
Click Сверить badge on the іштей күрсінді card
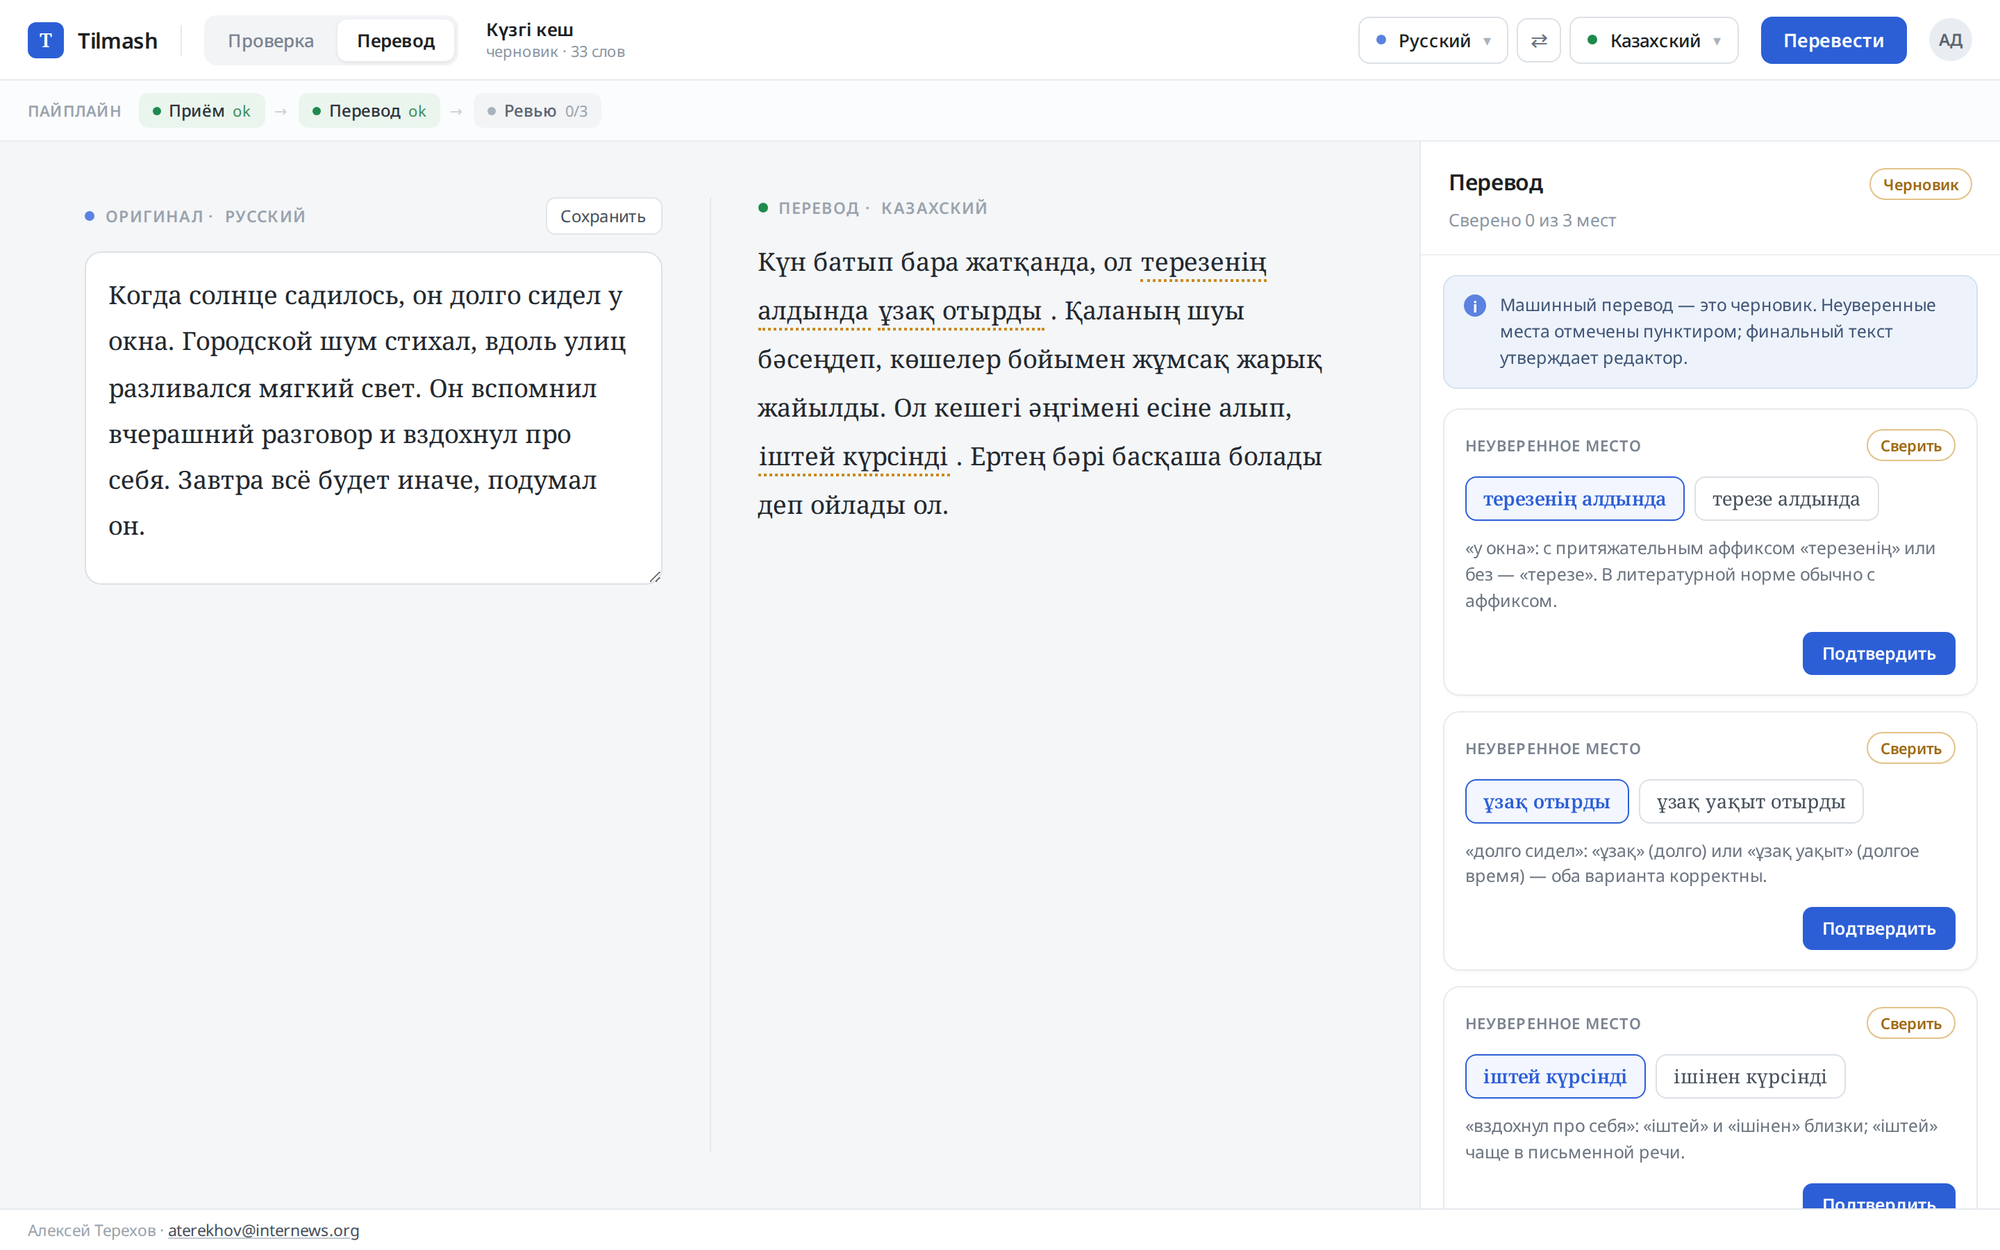click(1910, 1024)
